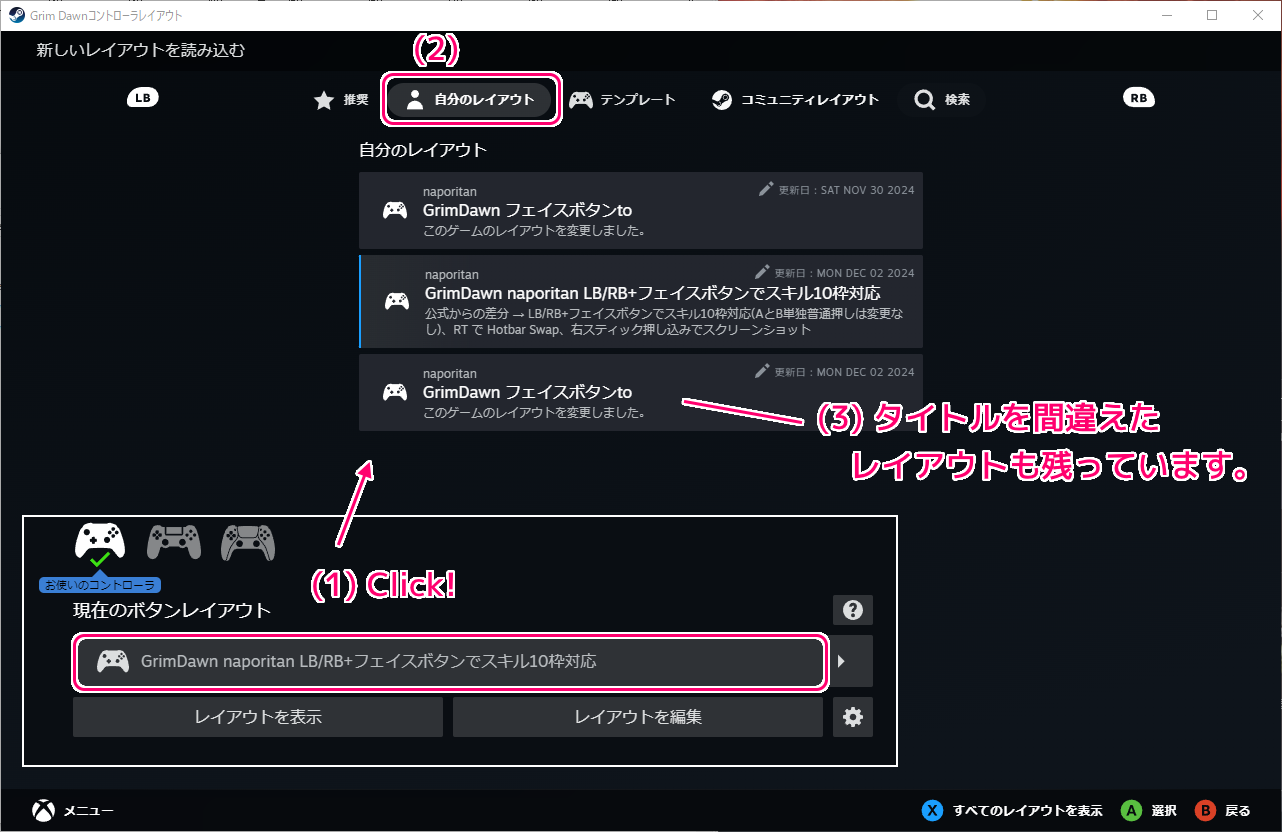This screenshot has height=832, width=1282.
Task: Select the GrimDawn フェイスボタンto title dated DEC 02
Action: (527, 392)
